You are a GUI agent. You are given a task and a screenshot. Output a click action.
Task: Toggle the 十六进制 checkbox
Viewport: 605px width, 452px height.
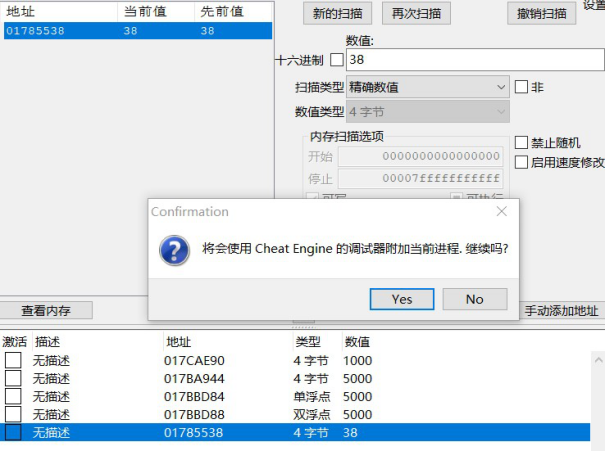337,60
